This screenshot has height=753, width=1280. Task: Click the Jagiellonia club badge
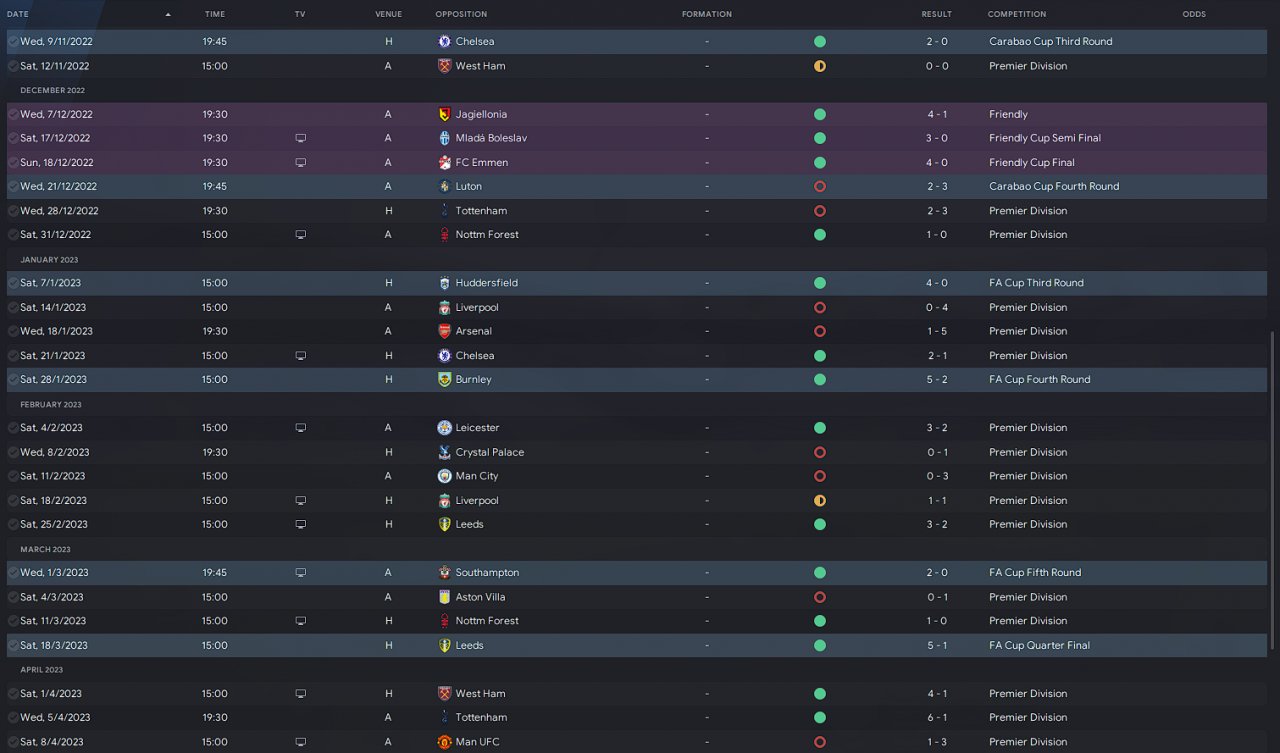(x=444, y=114)
